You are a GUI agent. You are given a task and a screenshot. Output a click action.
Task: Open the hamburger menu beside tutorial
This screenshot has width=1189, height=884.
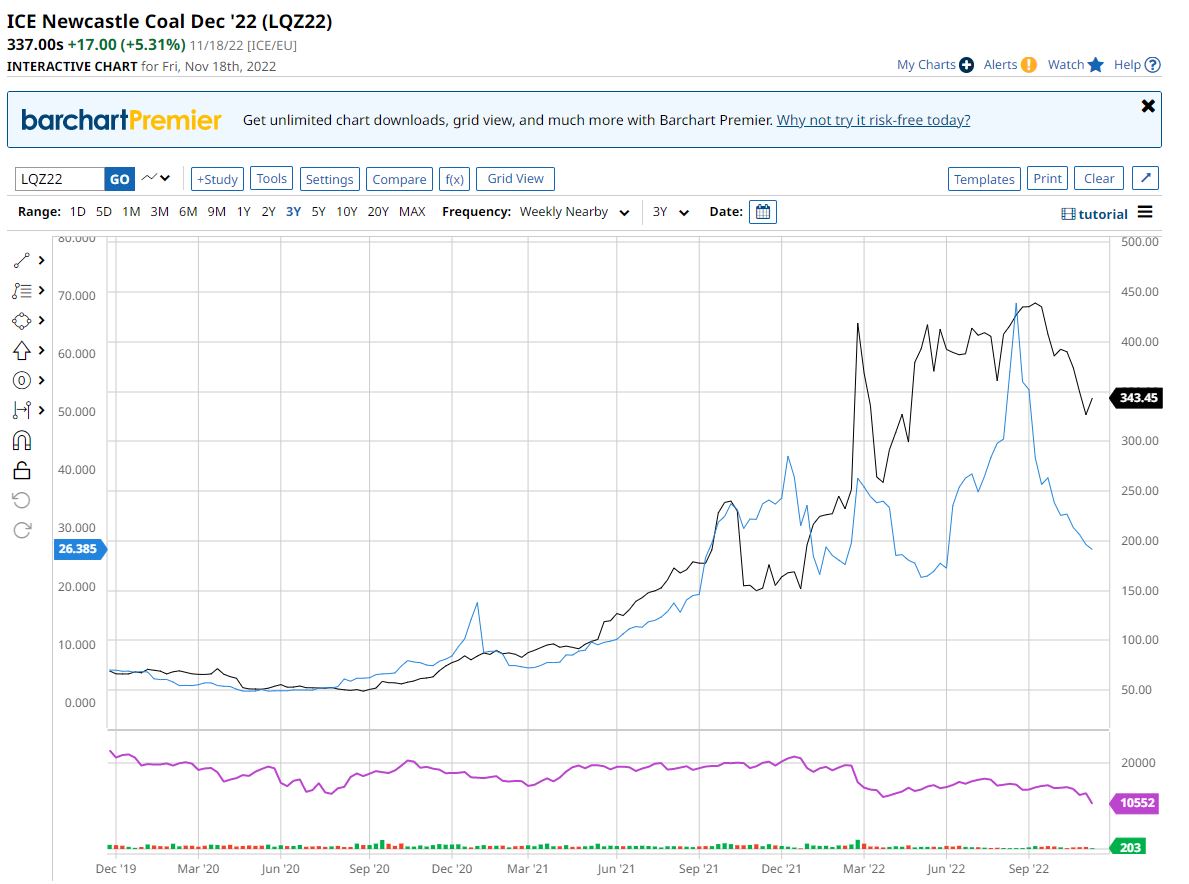pyautogui.click(x=1145, y=213)
